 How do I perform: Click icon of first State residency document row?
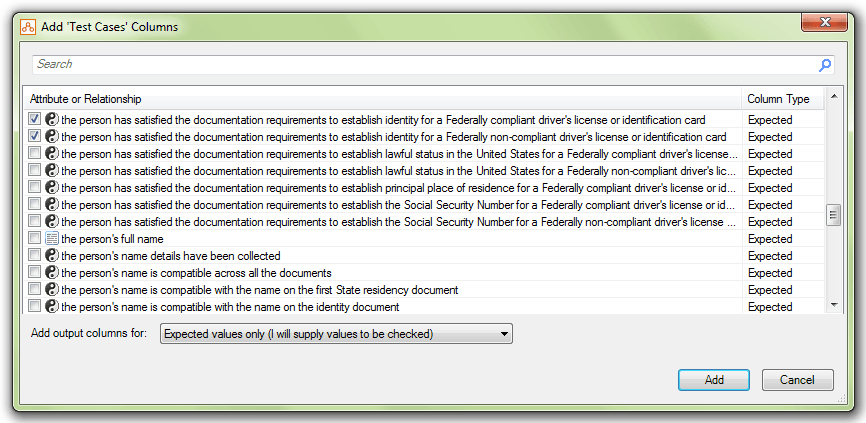tap(52, 290)
